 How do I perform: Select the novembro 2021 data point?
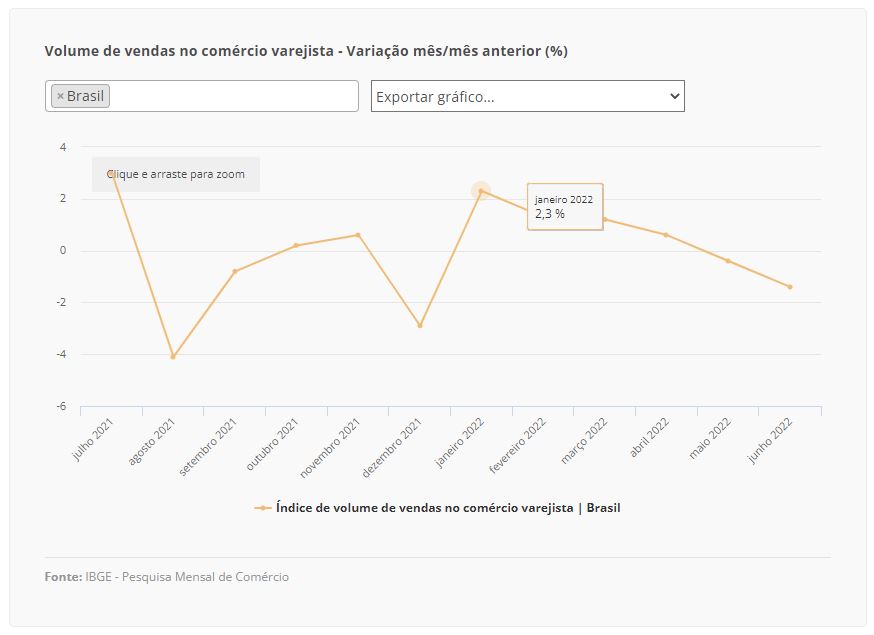pos(358,235)
